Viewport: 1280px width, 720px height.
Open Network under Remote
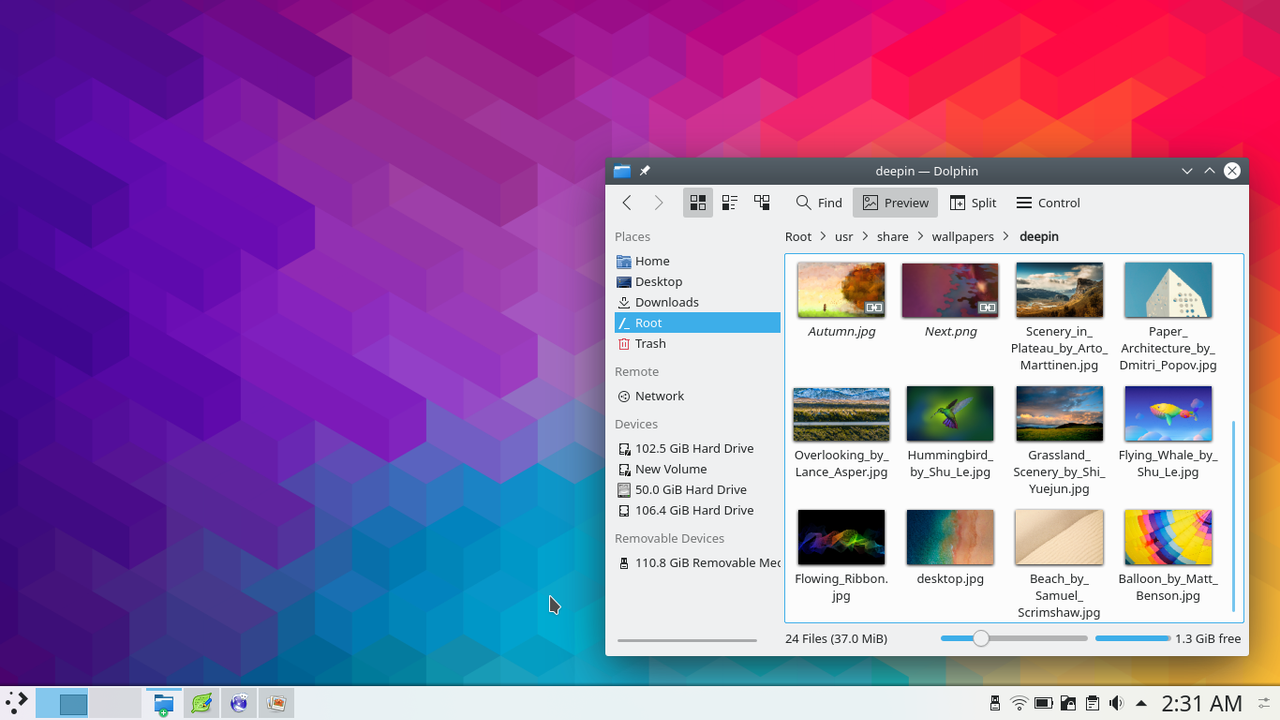pyautogui.click(x=697, y=396)
